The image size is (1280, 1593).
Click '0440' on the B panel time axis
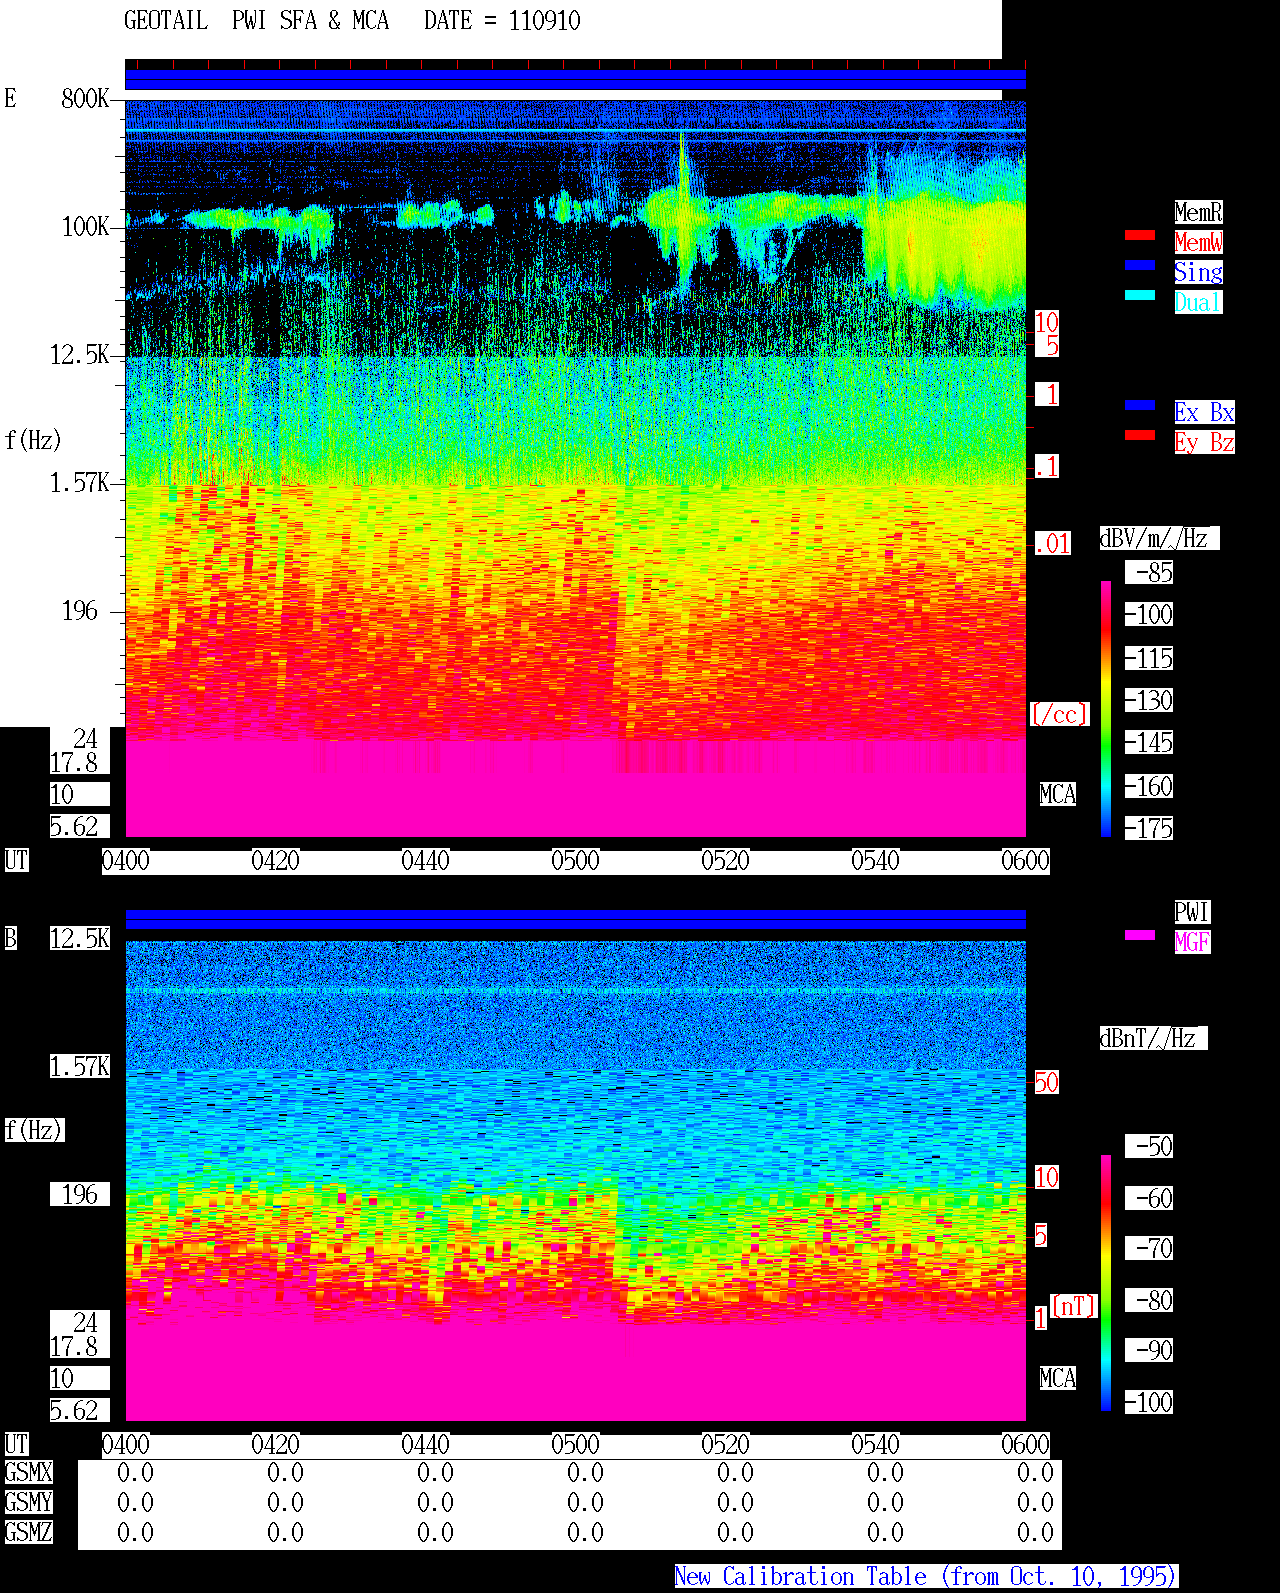point(425,1444)
